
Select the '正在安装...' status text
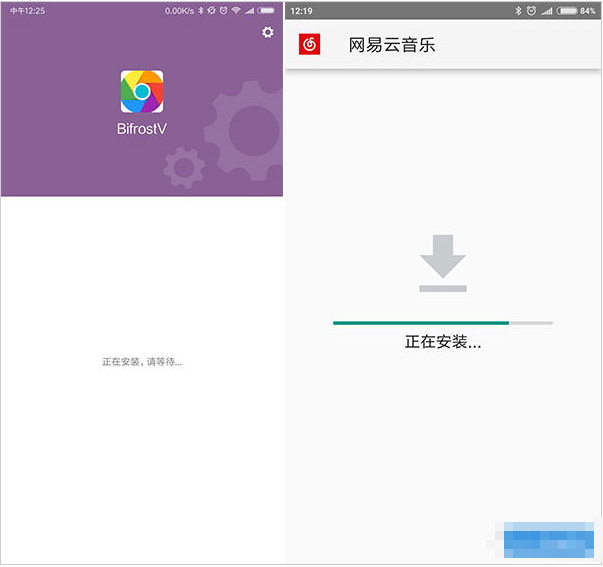(443, 342)
